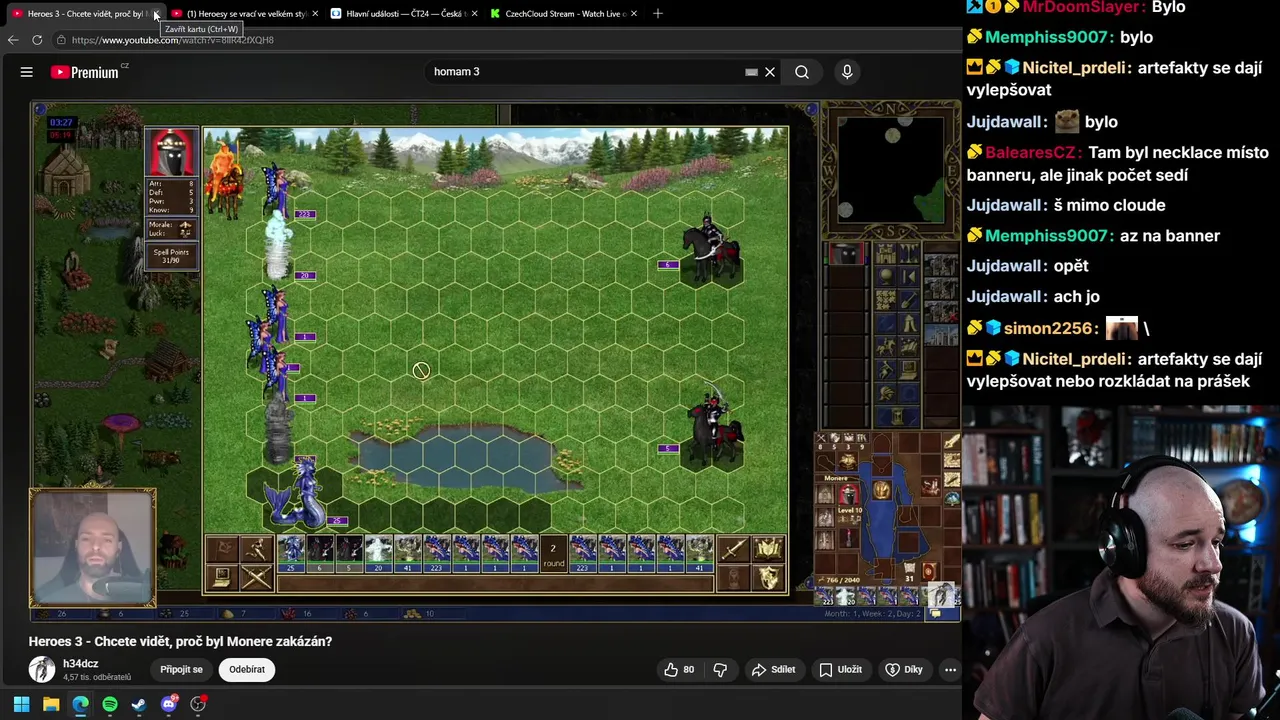The height and width of the screenshot is (720, 1280).
Task: Open Spotify from the taskbar
Action: (x=110, y=704)
